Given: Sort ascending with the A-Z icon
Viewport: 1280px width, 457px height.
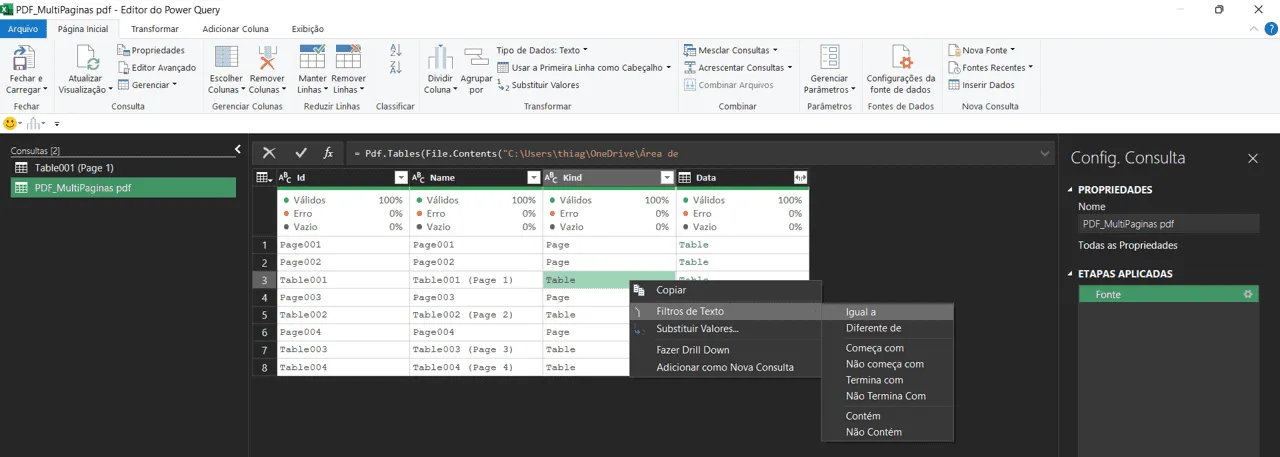Looking at the screenshot, I should (x=395, y=50).
